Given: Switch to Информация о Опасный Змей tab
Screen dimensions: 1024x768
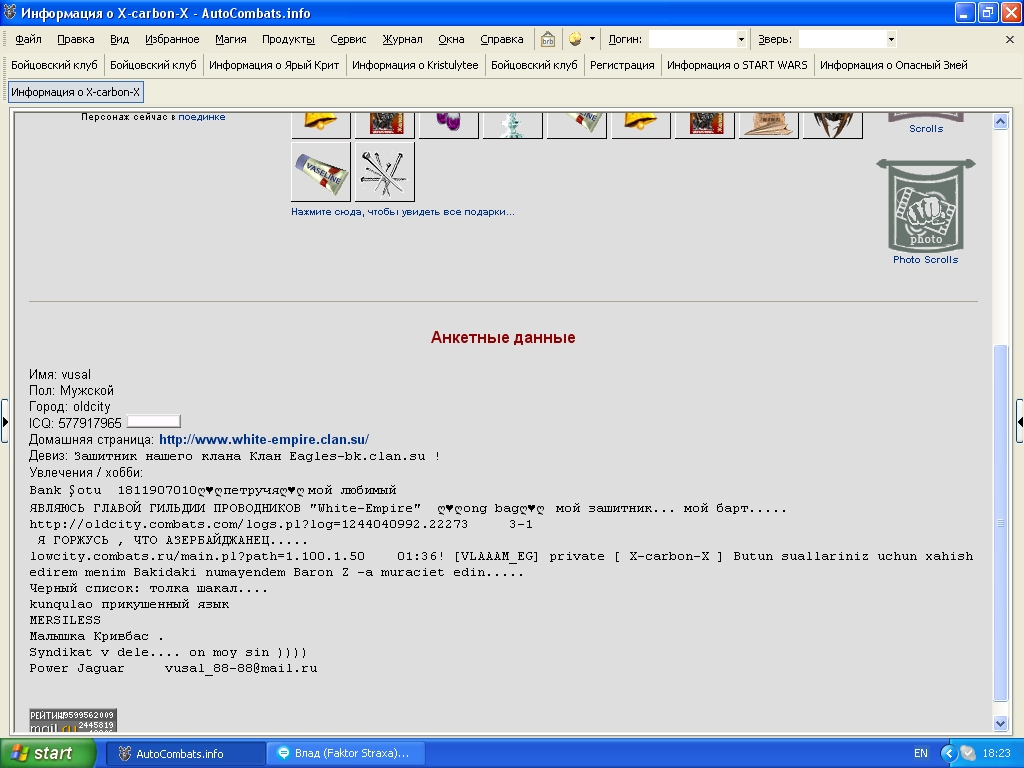Looking at the screenshot, I should tap(893, 65).
